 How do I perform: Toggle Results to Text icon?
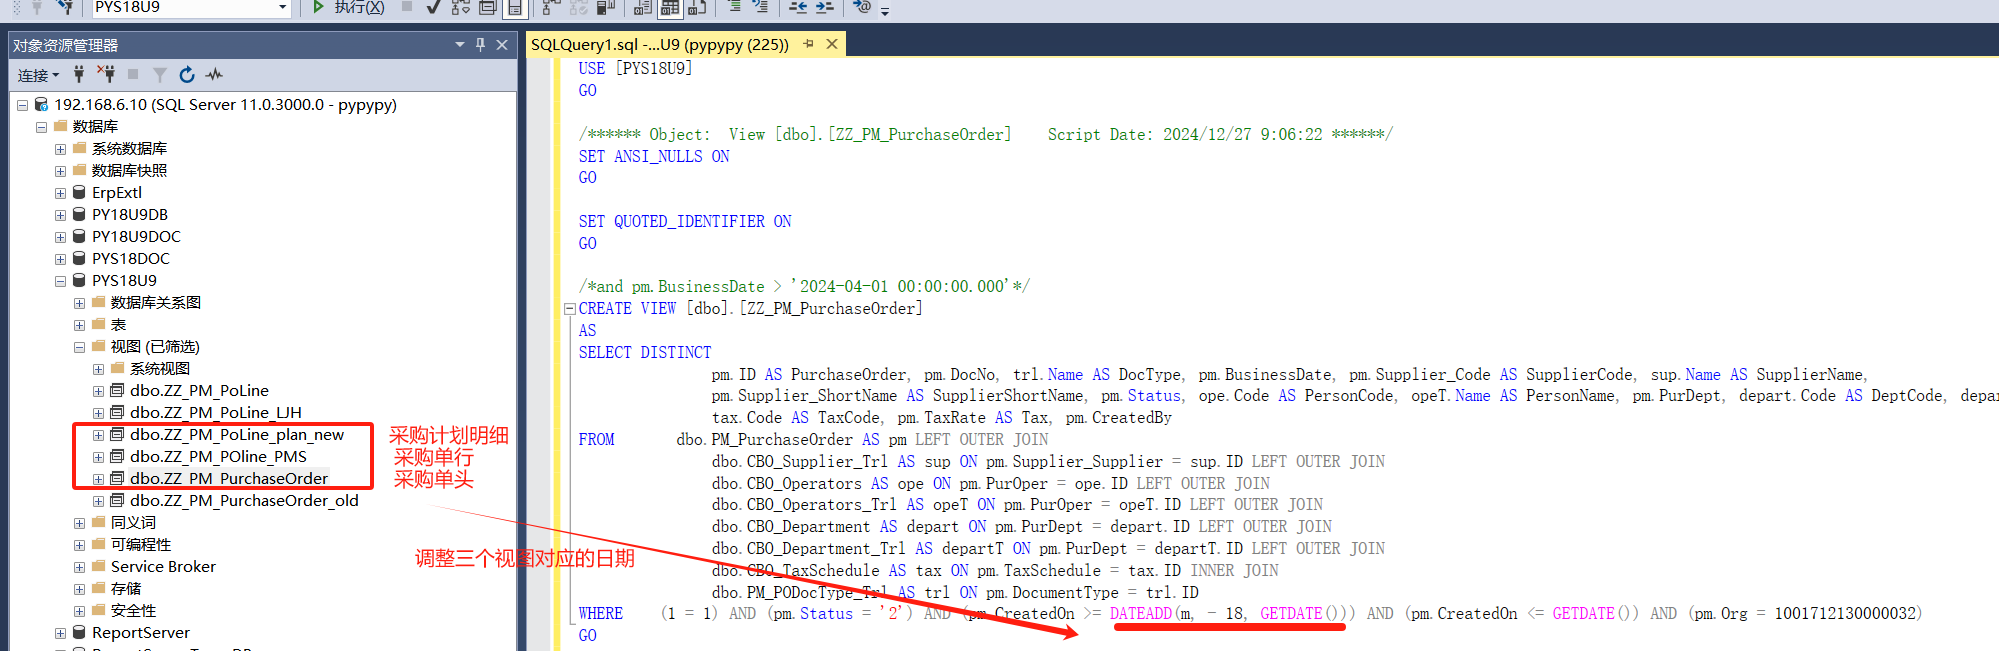642,8
